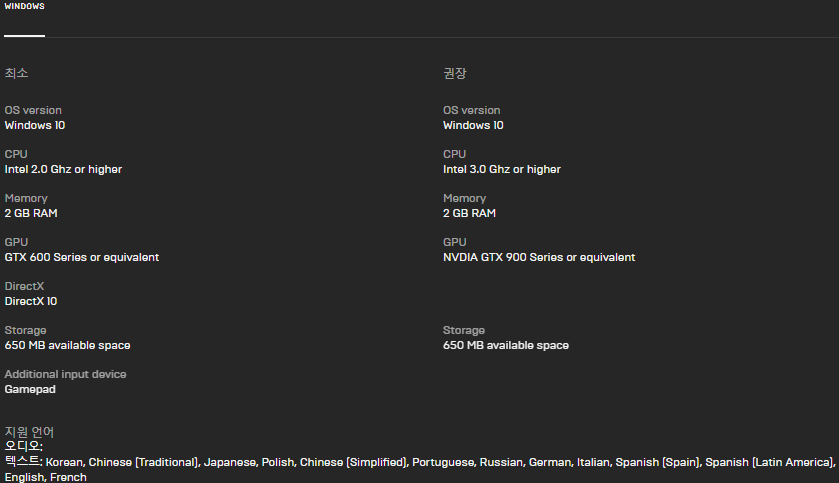839x483 pixels.
Task: Click 'Additional input device' label
Action: coord(65,374)
